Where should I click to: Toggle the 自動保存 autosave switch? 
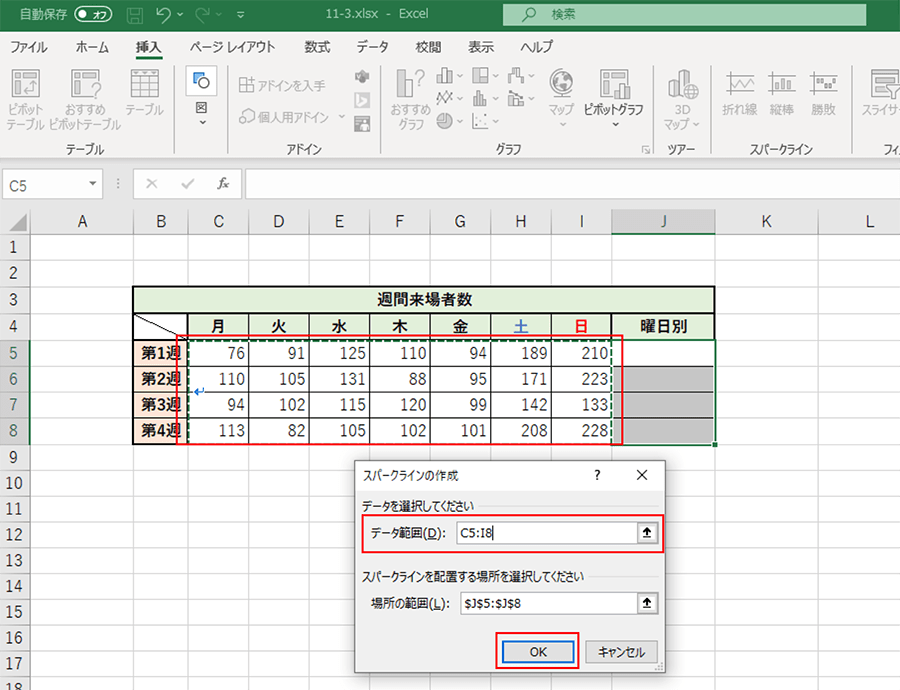(94, 15)
